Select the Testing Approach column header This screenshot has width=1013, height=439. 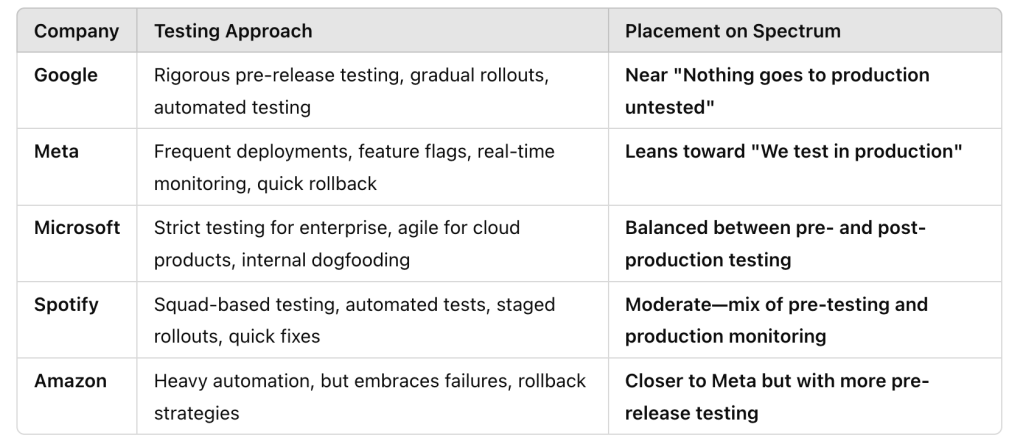[233, 31]
